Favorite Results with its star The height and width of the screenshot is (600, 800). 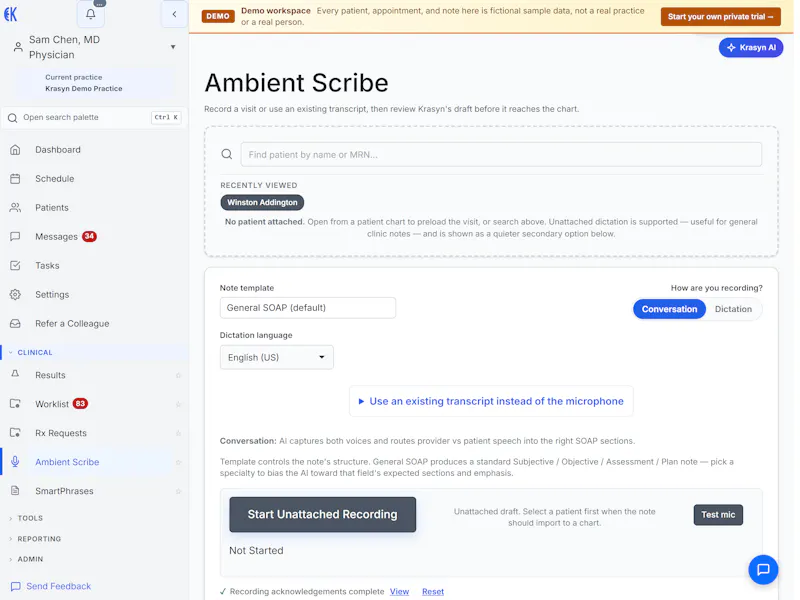[x=178, y=376]
